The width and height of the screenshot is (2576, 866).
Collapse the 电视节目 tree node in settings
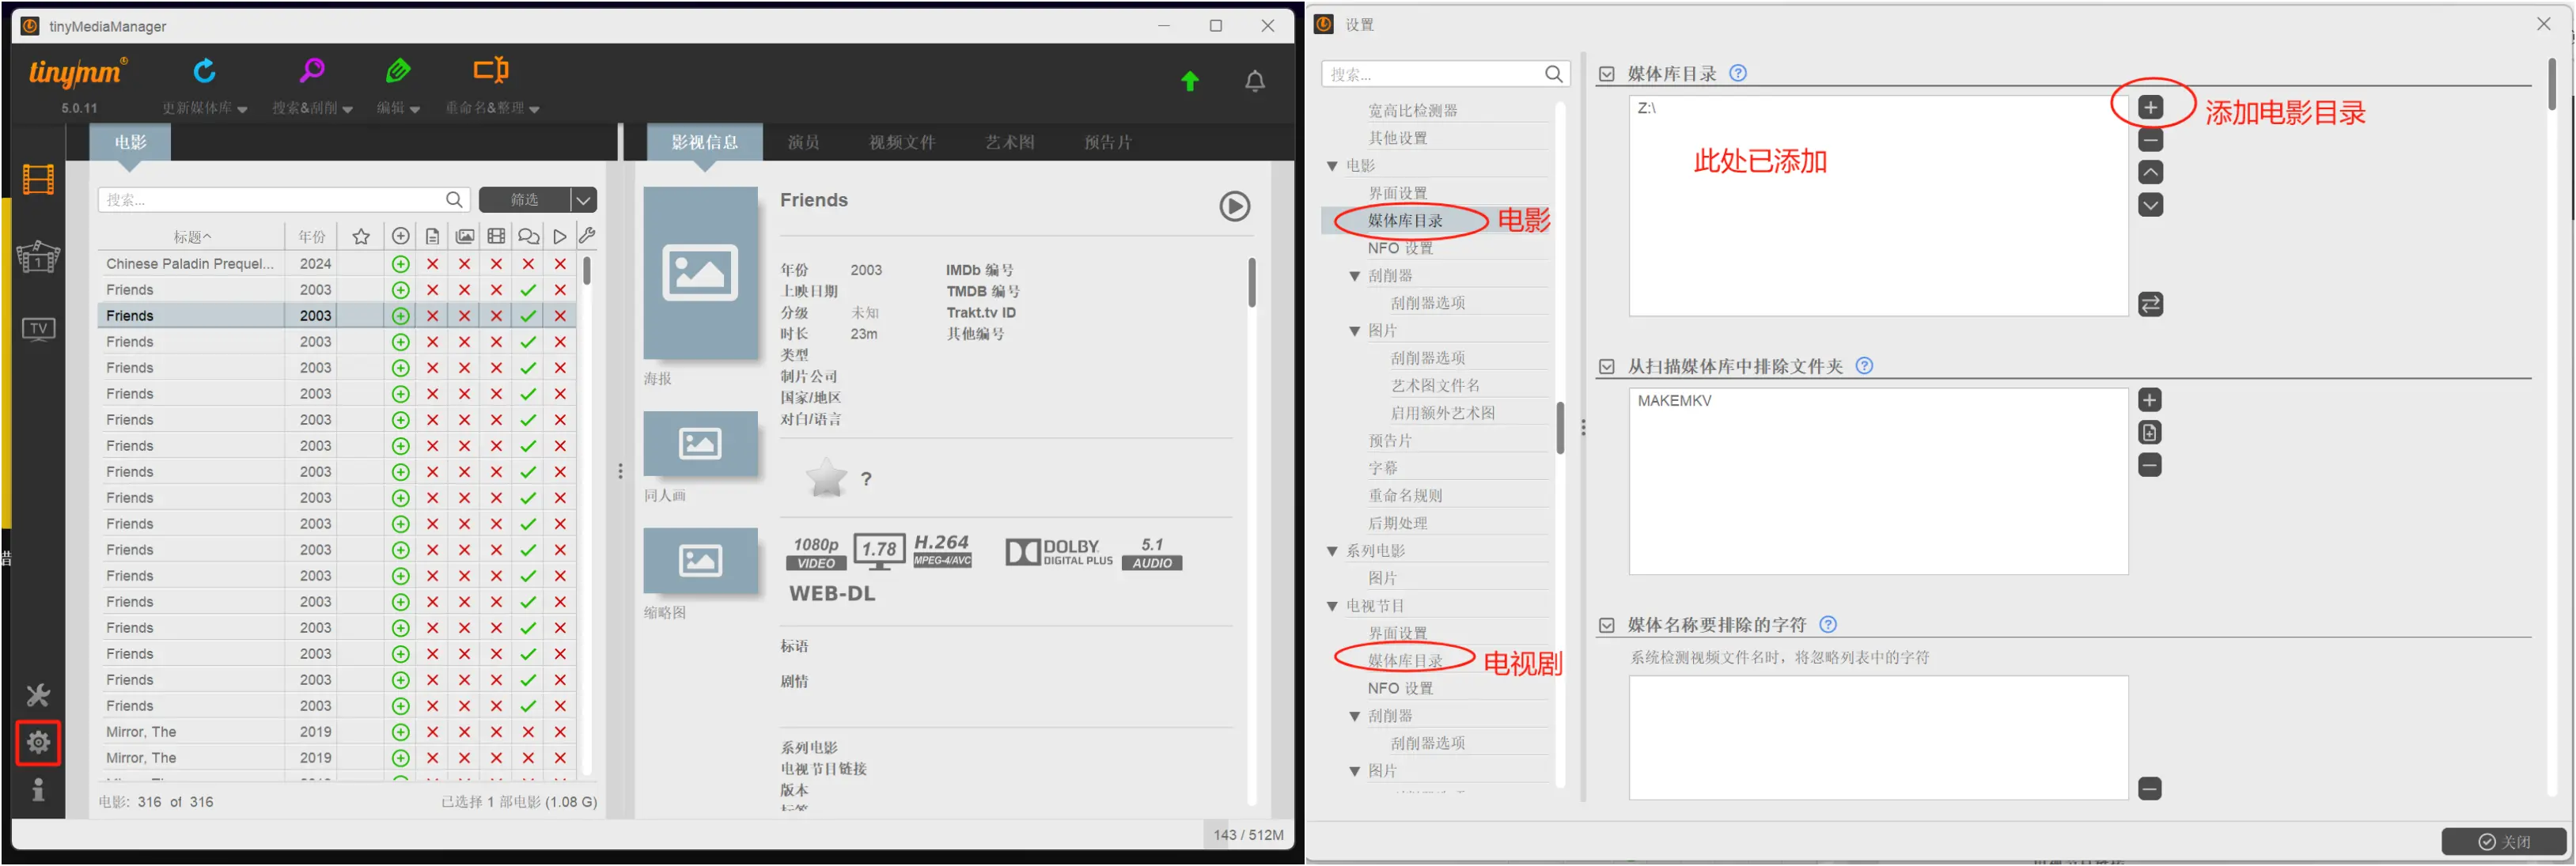(1332, 607)
